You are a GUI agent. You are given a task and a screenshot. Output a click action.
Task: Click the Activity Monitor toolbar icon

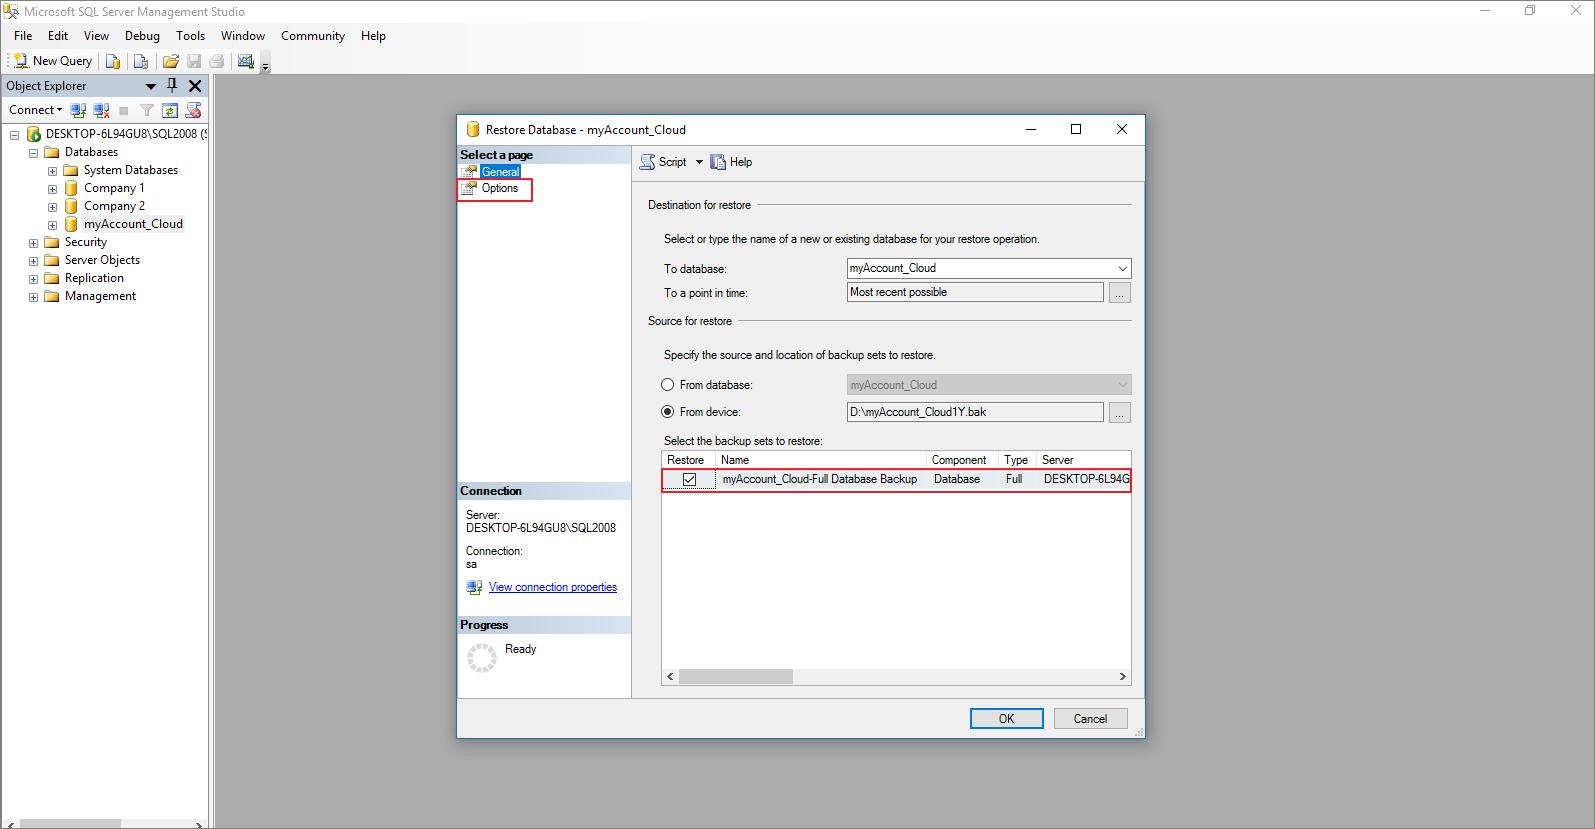tap(246, 61)
